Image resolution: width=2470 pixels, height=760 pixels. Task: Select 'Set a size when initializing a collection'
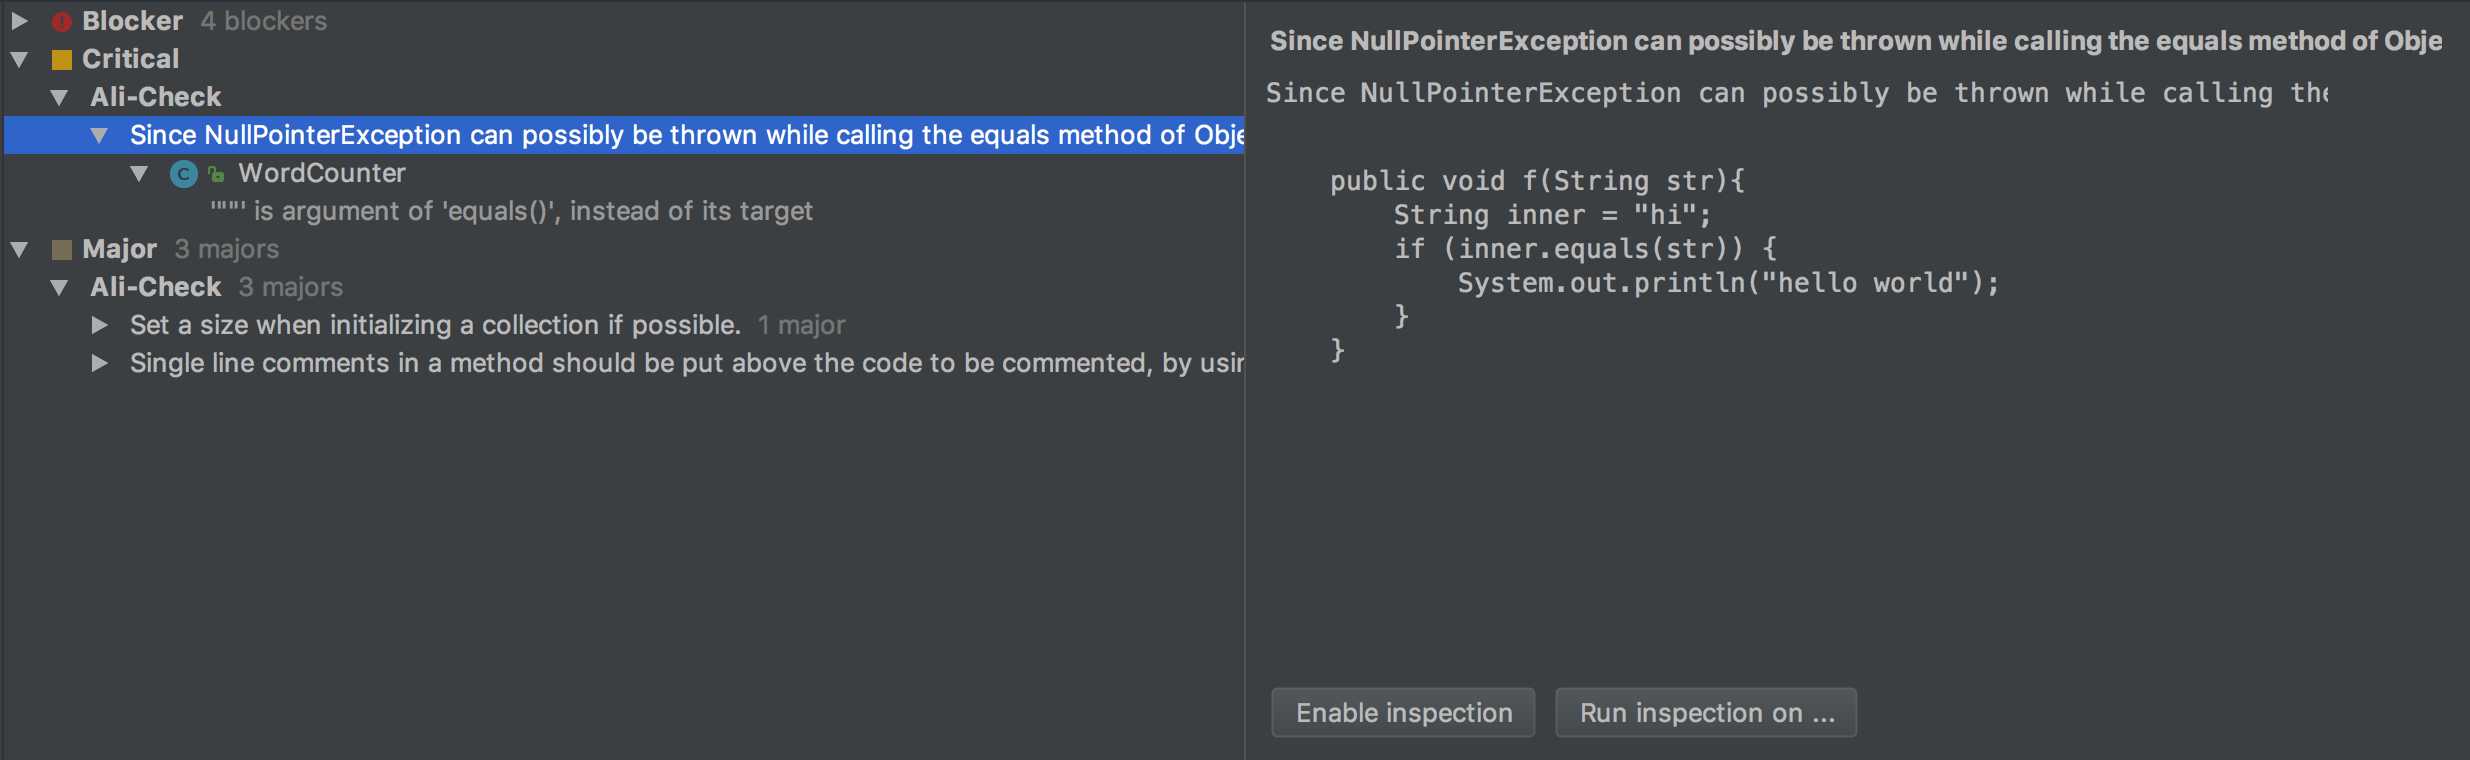point(435,325)
